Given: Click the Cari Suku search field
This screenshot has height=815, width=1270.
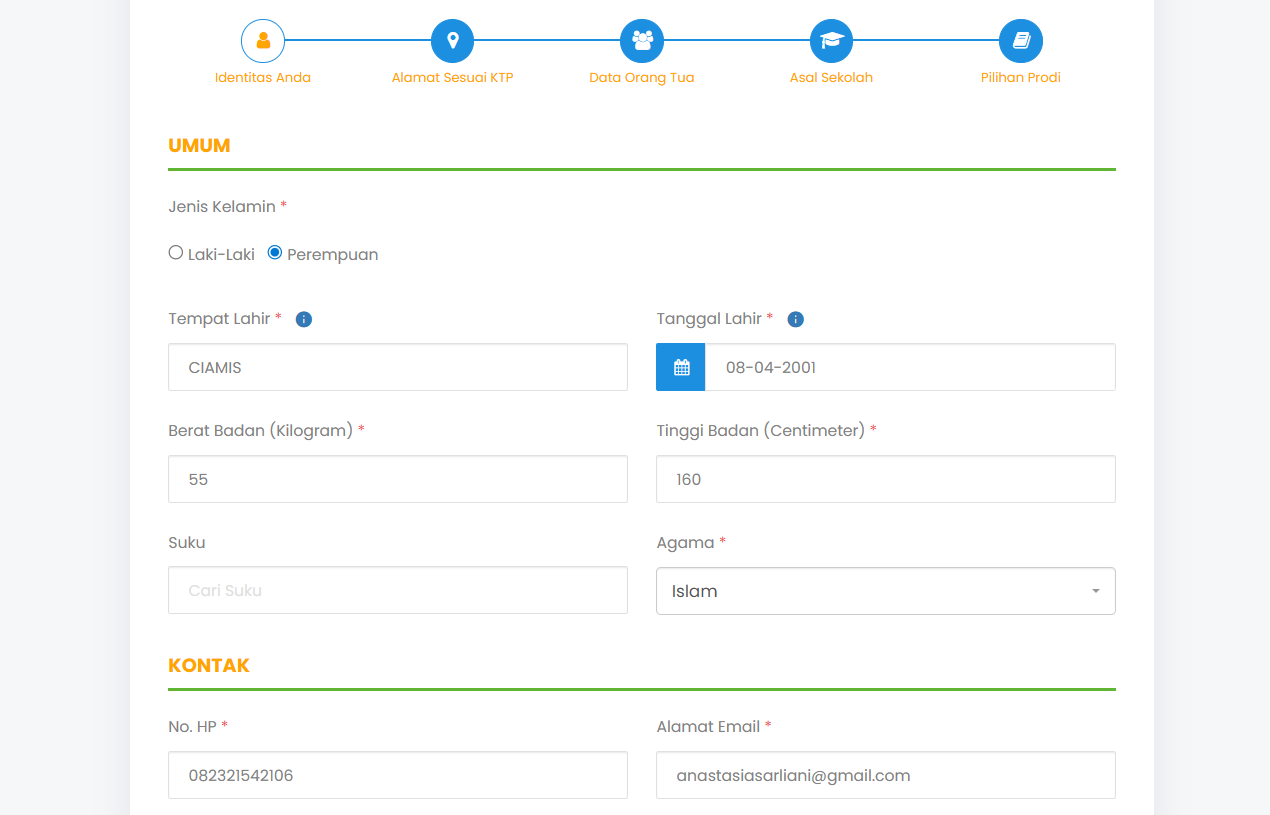Looking at the screenshot, I should [x=397, y=590].
